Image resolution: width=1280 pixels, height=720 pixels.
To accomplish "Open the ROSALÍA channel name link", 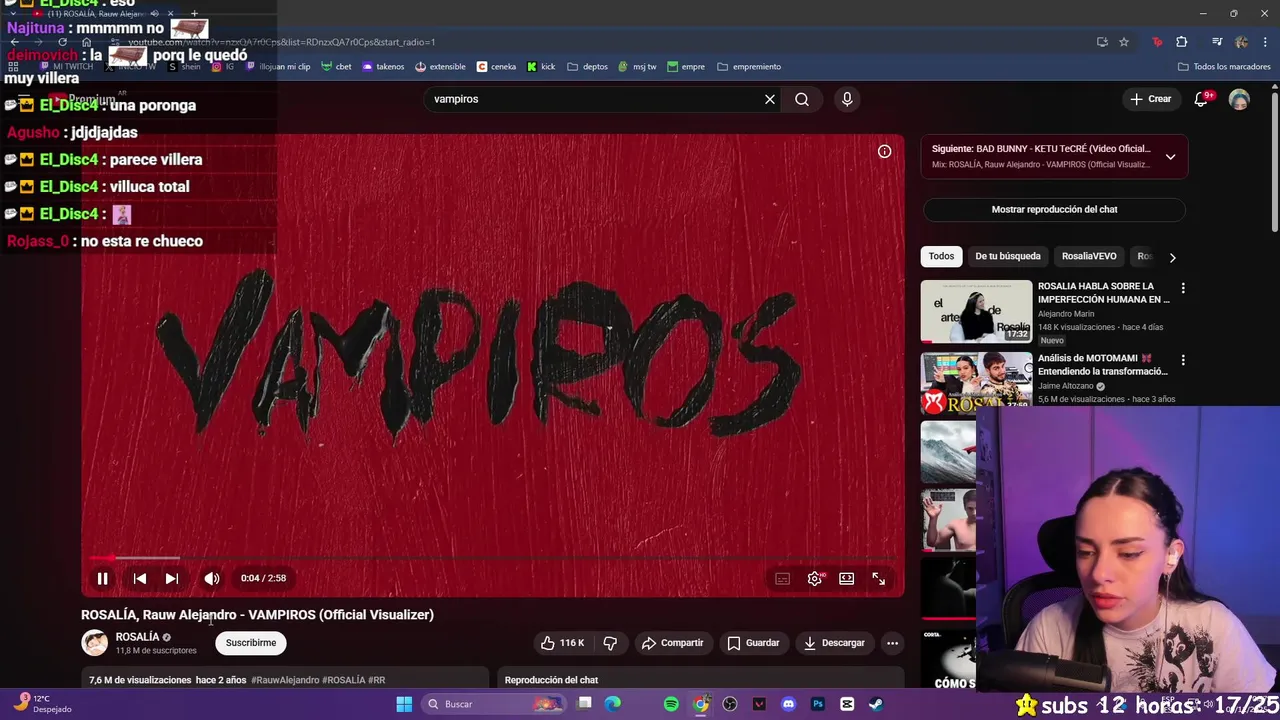I will click(x=137, y=637).
